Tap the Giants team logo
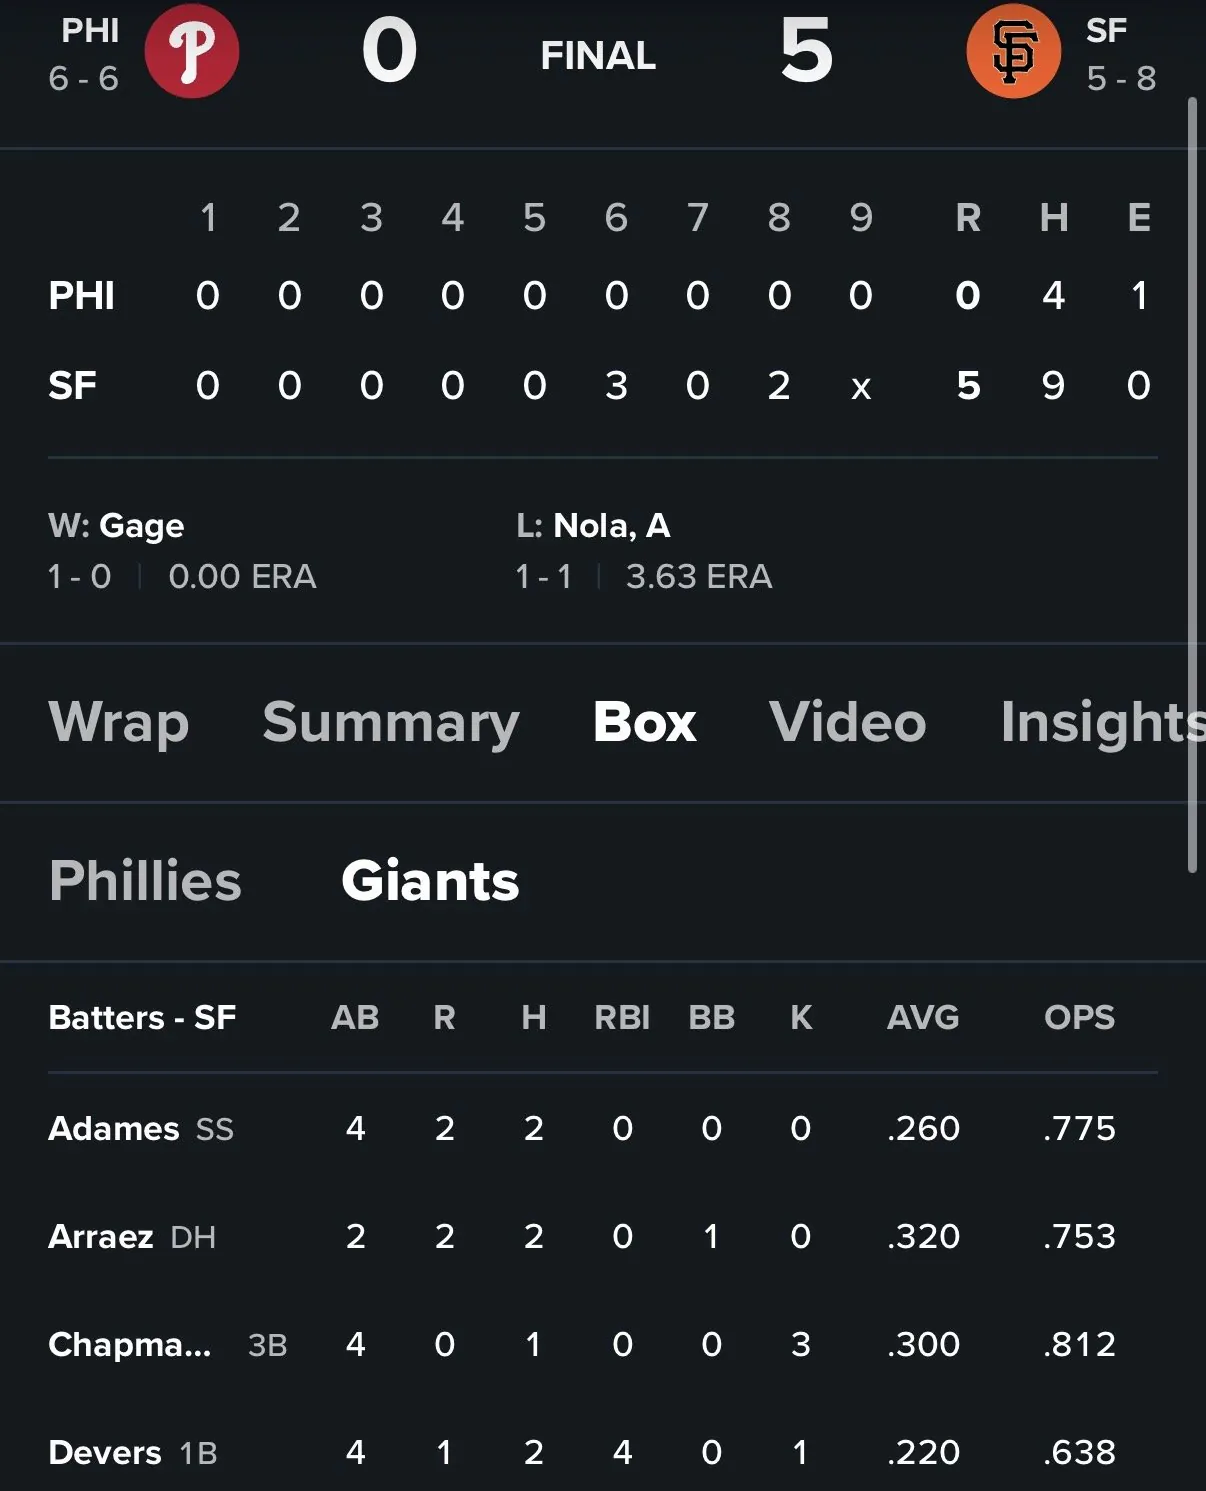Viewport: 1206px width, 1491px height. [1013, 51]
